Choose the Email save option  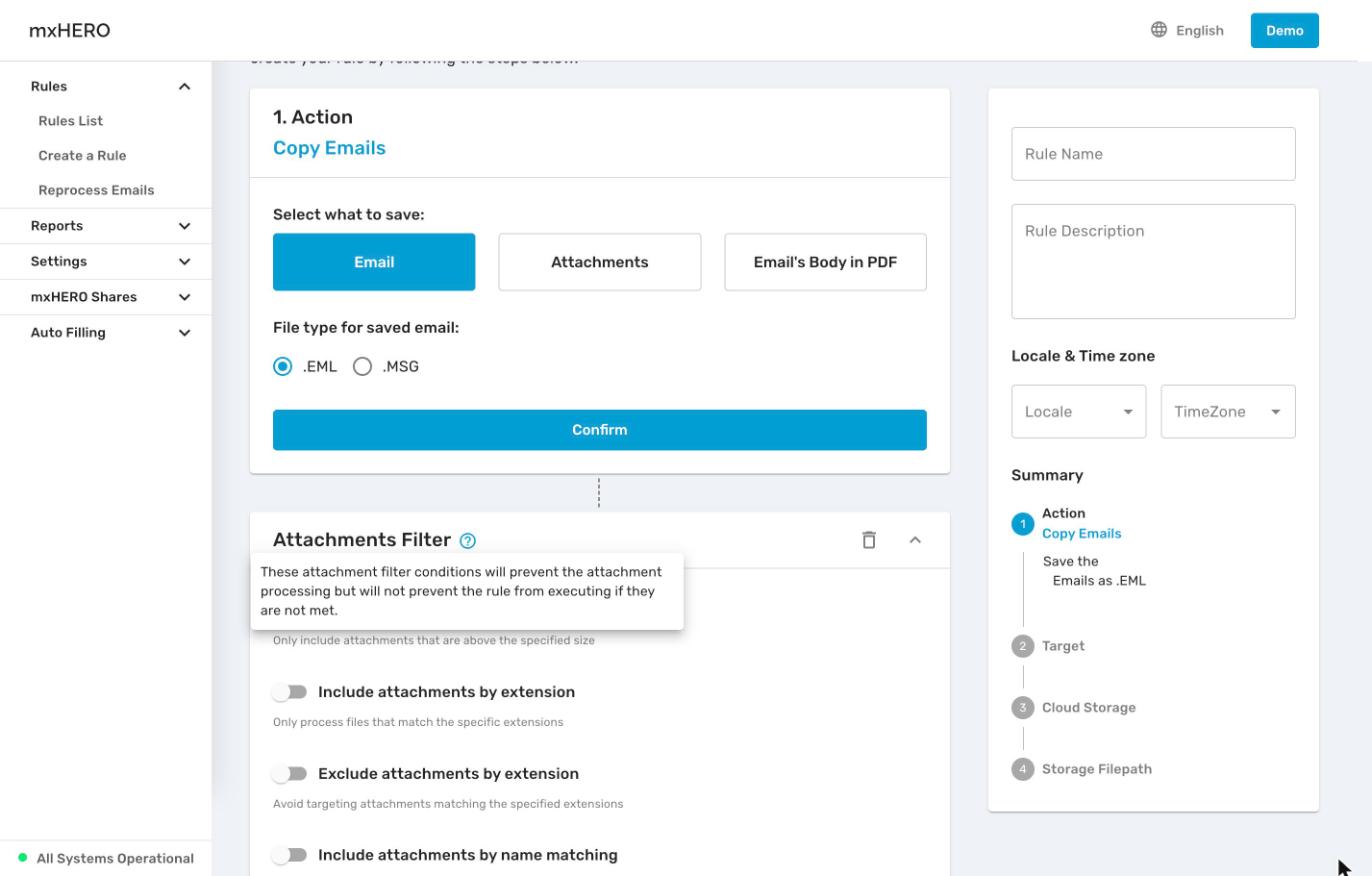tap(374, 262)
